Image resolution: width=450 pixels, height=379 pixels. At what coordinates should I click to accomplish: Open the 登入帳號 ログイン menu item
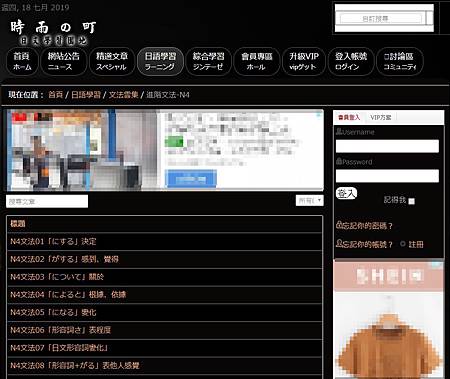351,61
